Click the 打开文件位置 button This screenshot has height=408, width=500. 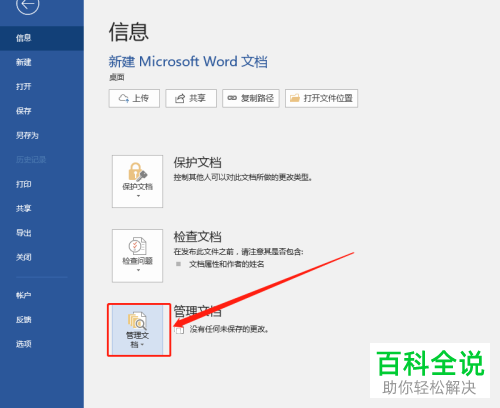[321, 98]
